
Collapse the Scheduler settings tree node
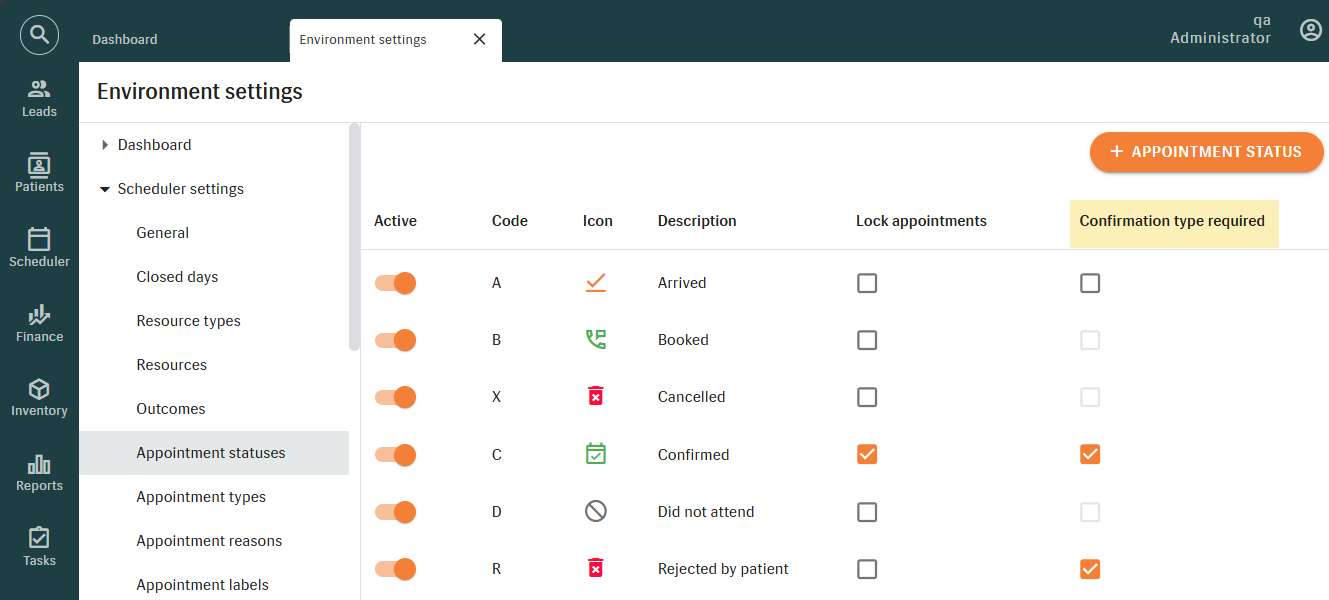tap(105, 189)
